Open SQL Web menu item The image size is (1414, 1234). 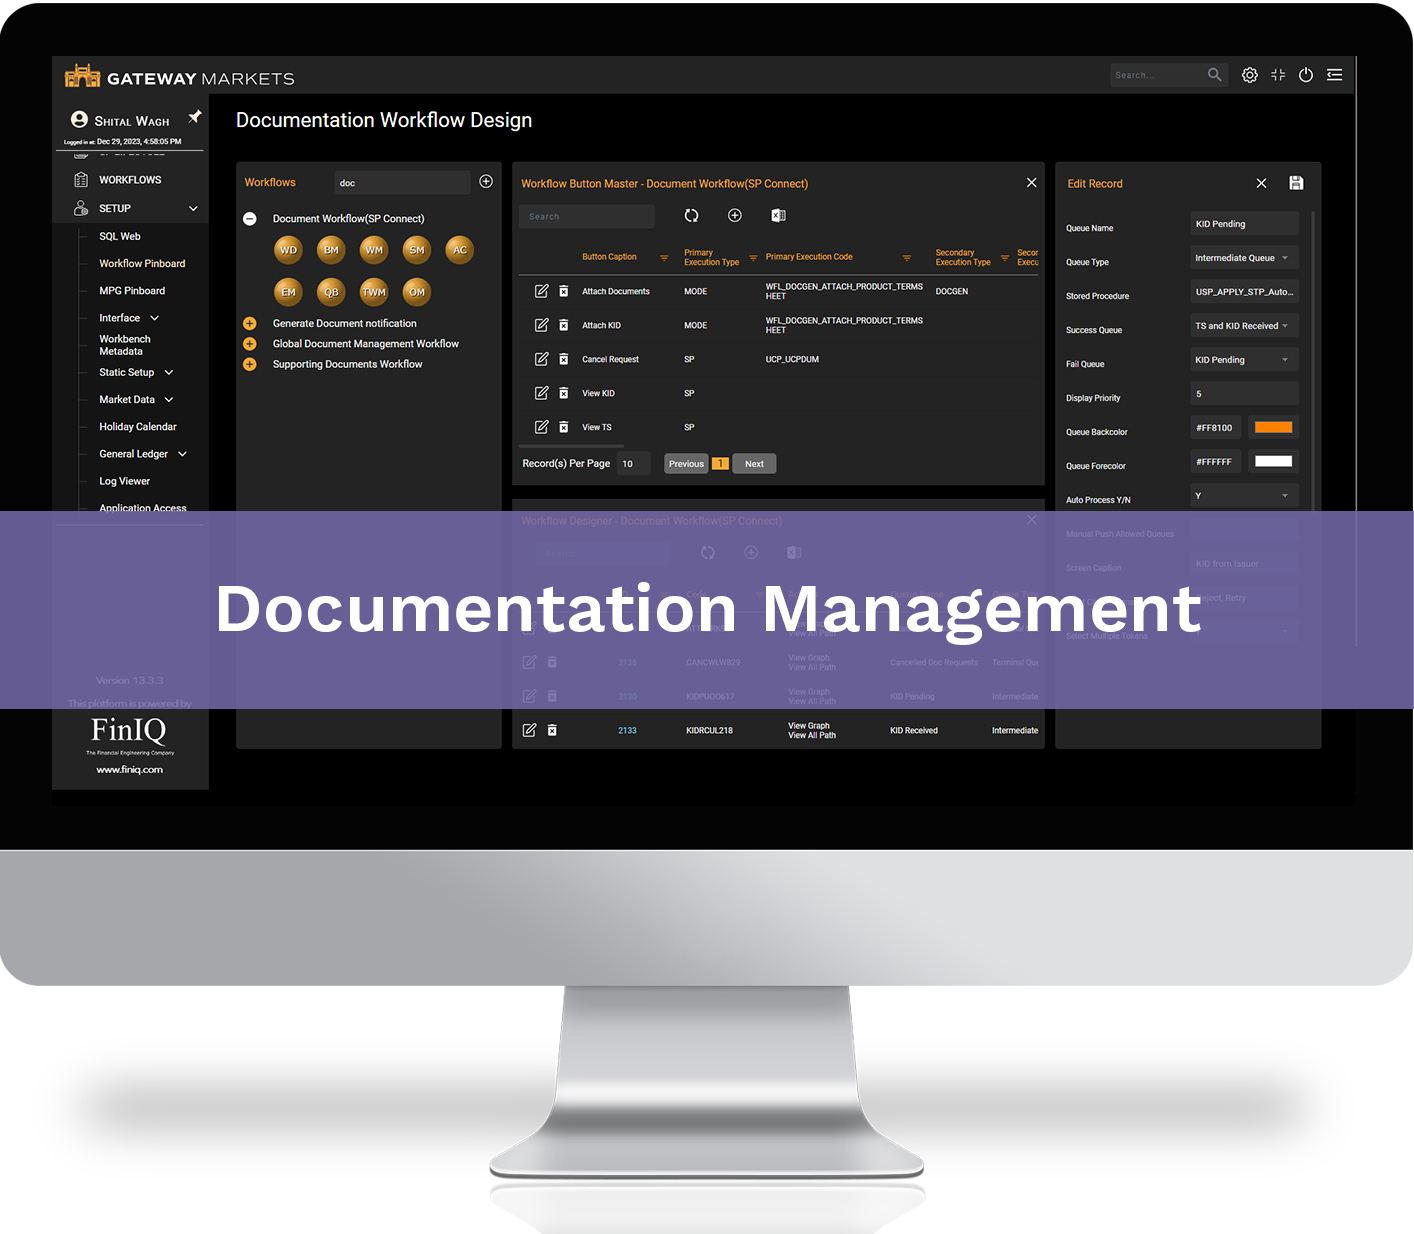pos(120,236)
